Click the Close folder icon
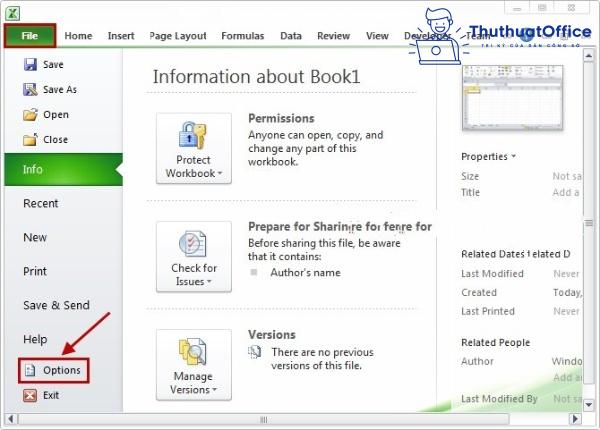Image resolution: width=600 pixels, height=430 pixels. 30,140
